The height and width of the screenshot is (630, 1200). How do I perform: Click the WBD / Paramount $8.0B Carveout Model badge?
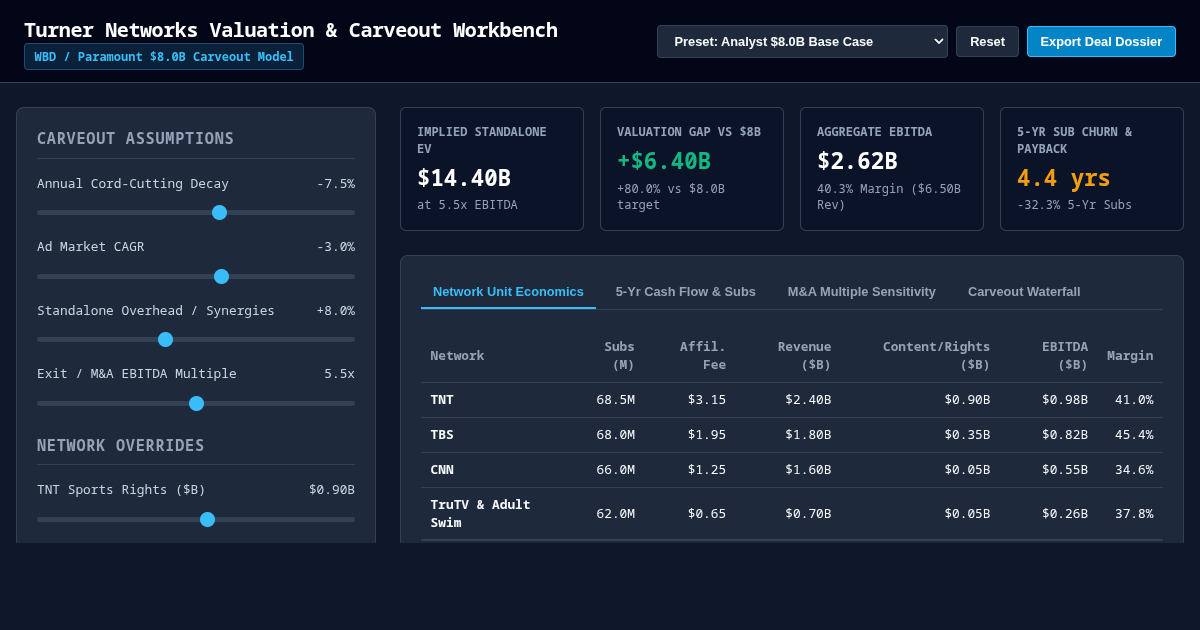(164, 56)
